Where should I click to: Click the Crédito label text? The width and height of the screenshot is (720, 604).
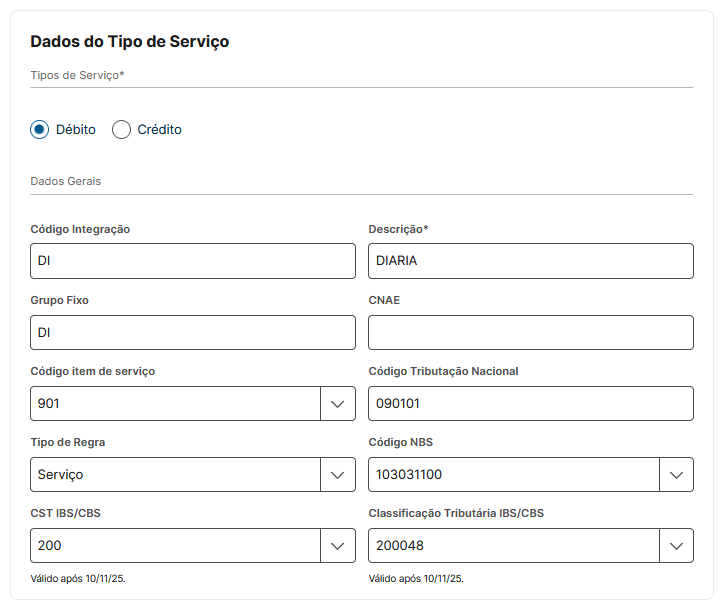pos(159,129)
